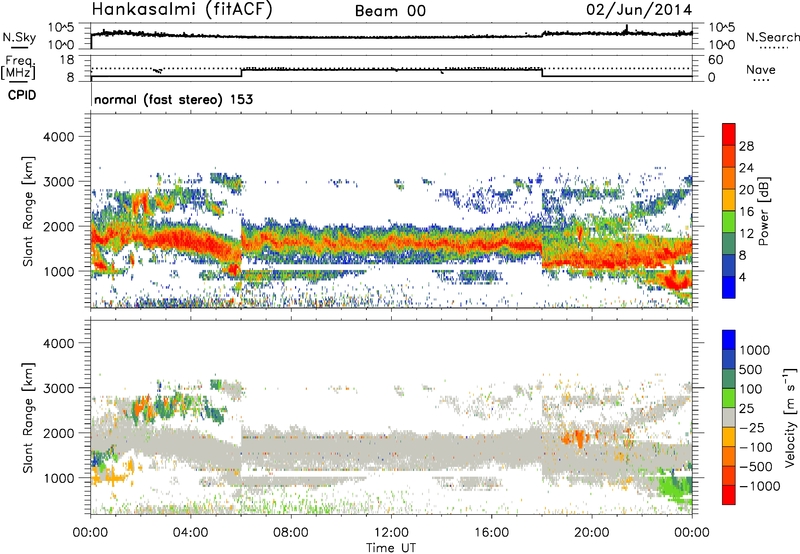Click the 4000 range tick, power panel
Screen dimensions: 800x554
pyautogui.click(x=59, y=137)
